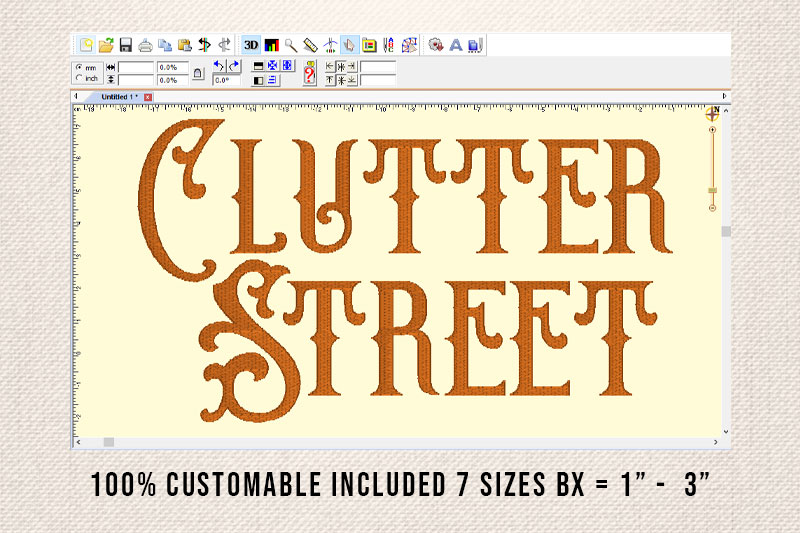This screenshot has width=800, height=533.
Task: Click the black-left half rectangle icon
Action: pos(258,81)
